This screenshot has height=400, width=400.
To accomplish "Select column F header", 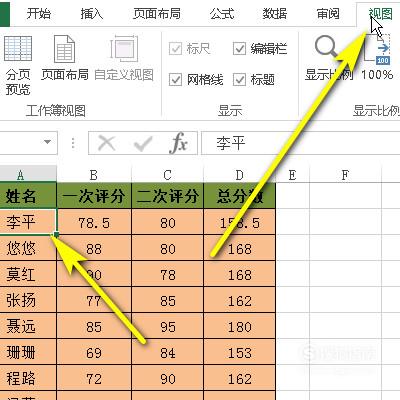I will 345,174.
